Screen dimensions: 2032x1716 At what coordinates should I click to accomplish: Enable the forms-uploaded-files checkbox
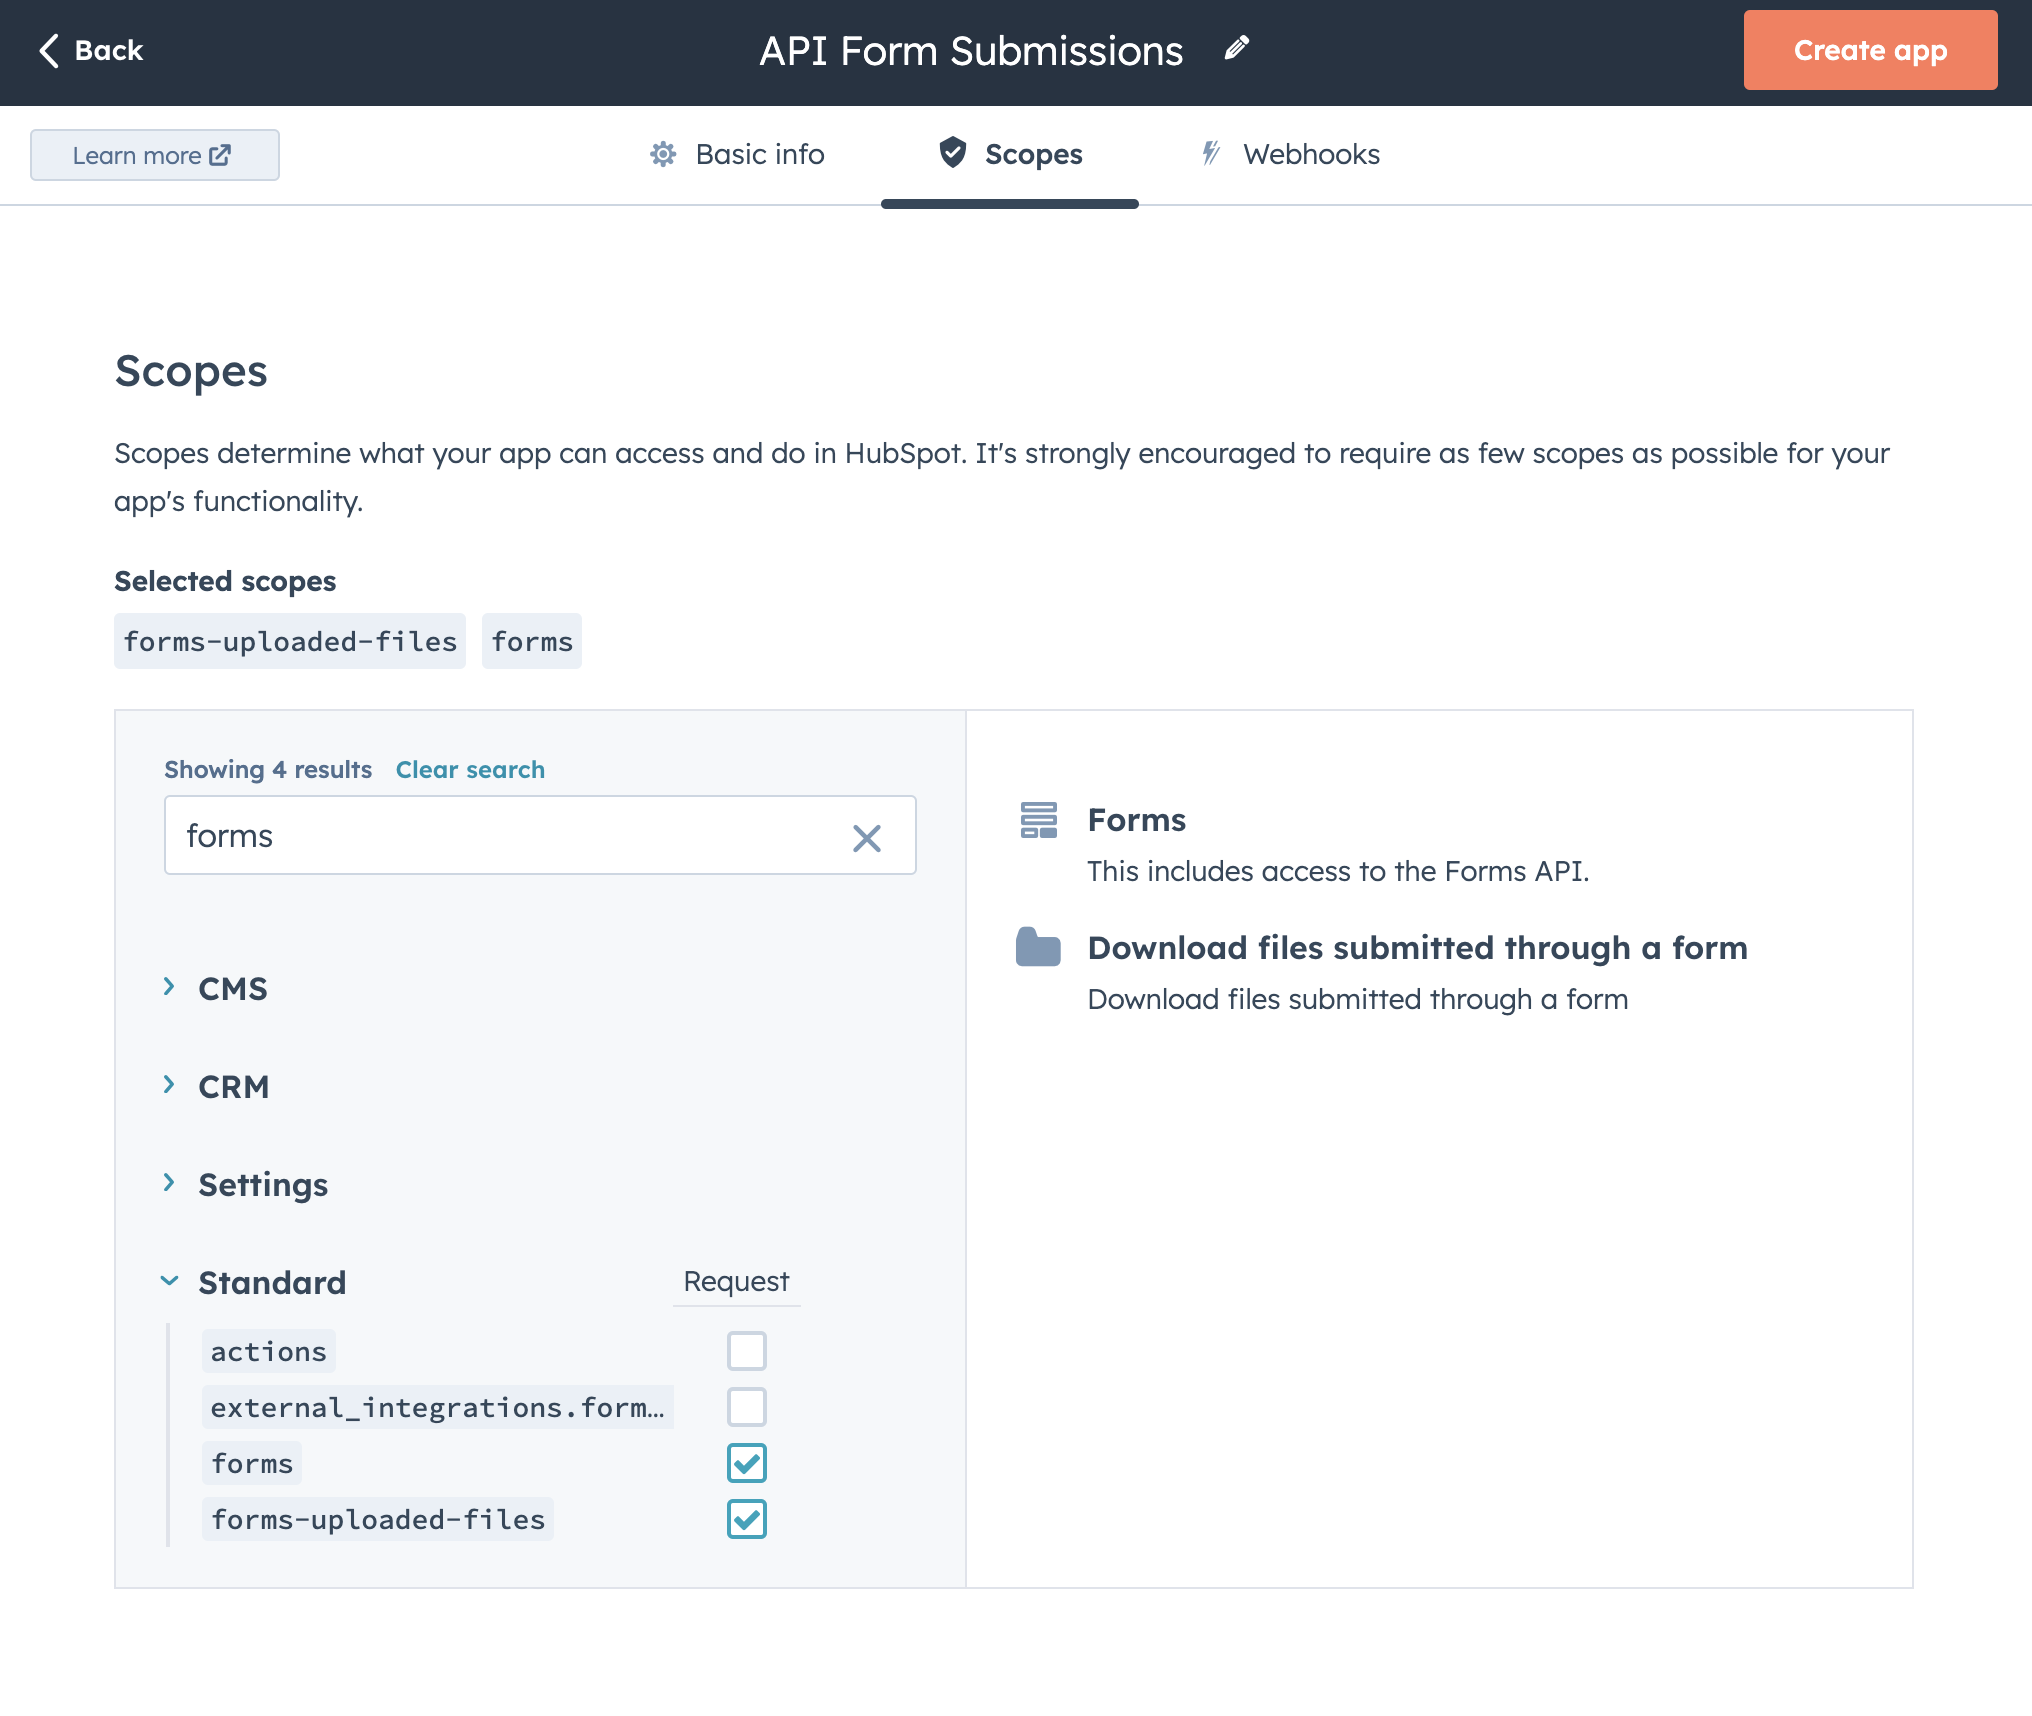point(747,1520)
